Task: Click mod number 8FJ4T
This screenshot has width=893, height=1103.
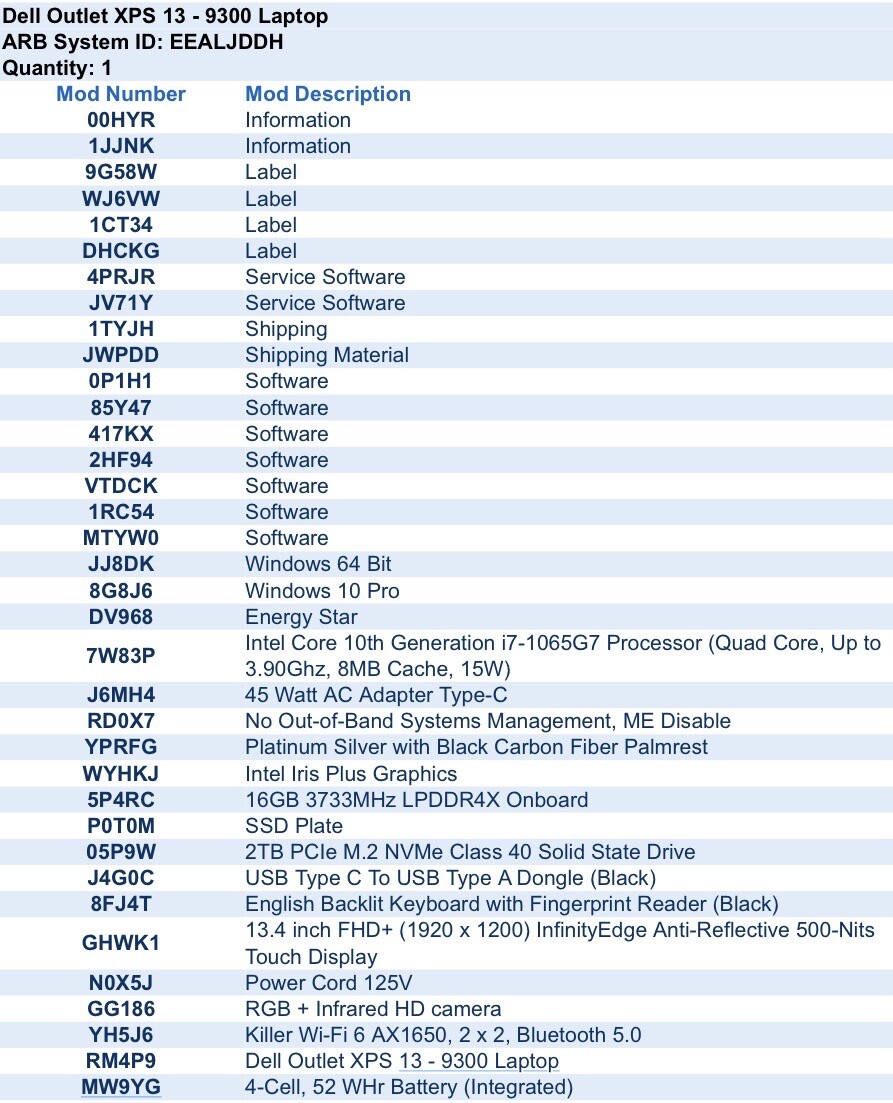Action: (121, 903)
